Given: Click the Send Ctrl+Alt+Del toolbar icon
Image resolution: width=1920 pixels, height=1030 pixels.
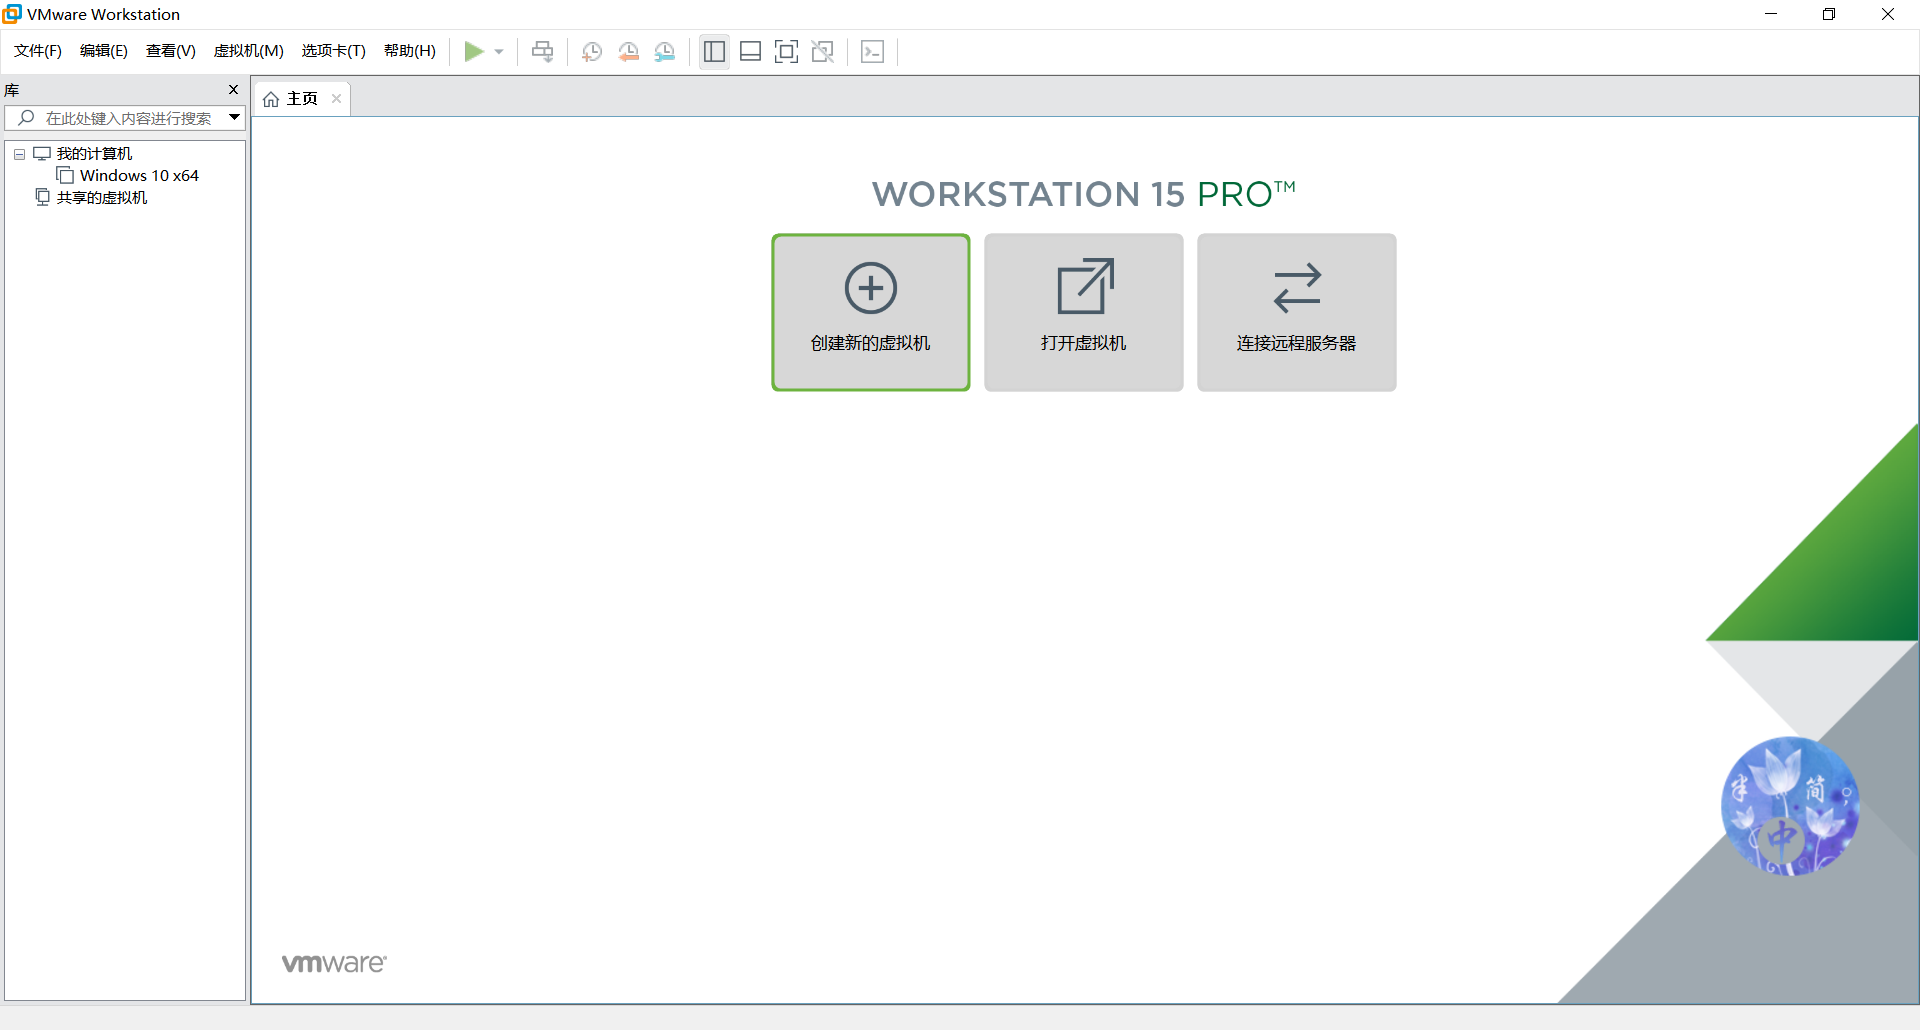Looking at the screenshot, I should (542, 52).
